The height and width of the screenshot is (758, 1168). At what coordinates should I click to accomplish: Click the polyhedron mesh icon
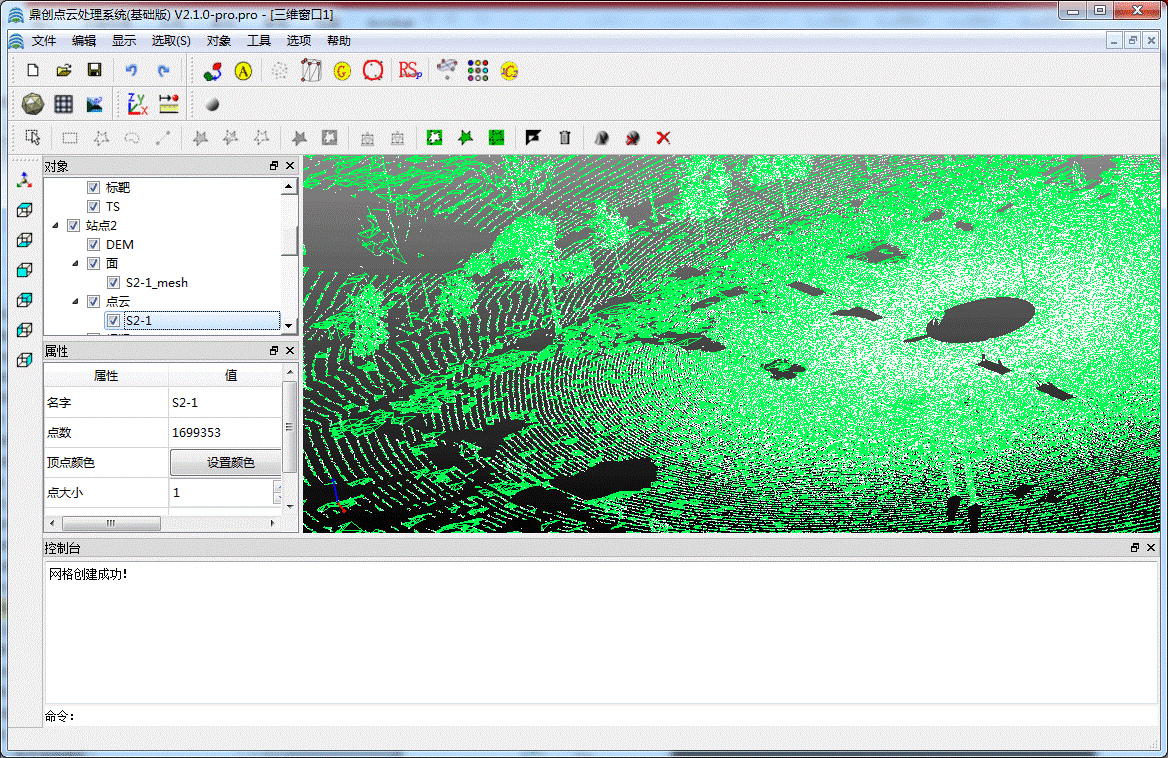32,103
